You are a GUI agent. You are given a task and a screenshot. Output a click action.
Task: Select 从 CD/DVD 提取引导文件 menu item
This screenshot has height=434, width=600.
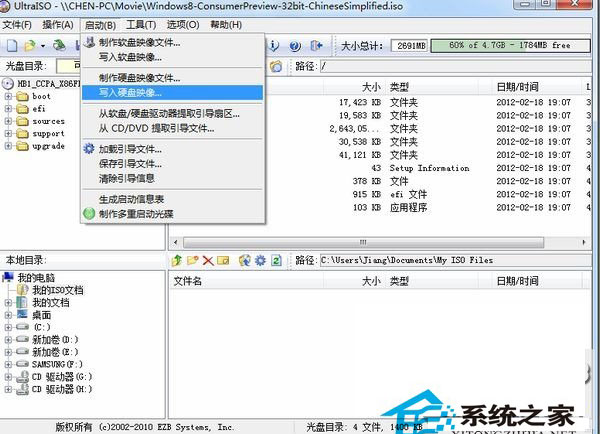point(173,128)
